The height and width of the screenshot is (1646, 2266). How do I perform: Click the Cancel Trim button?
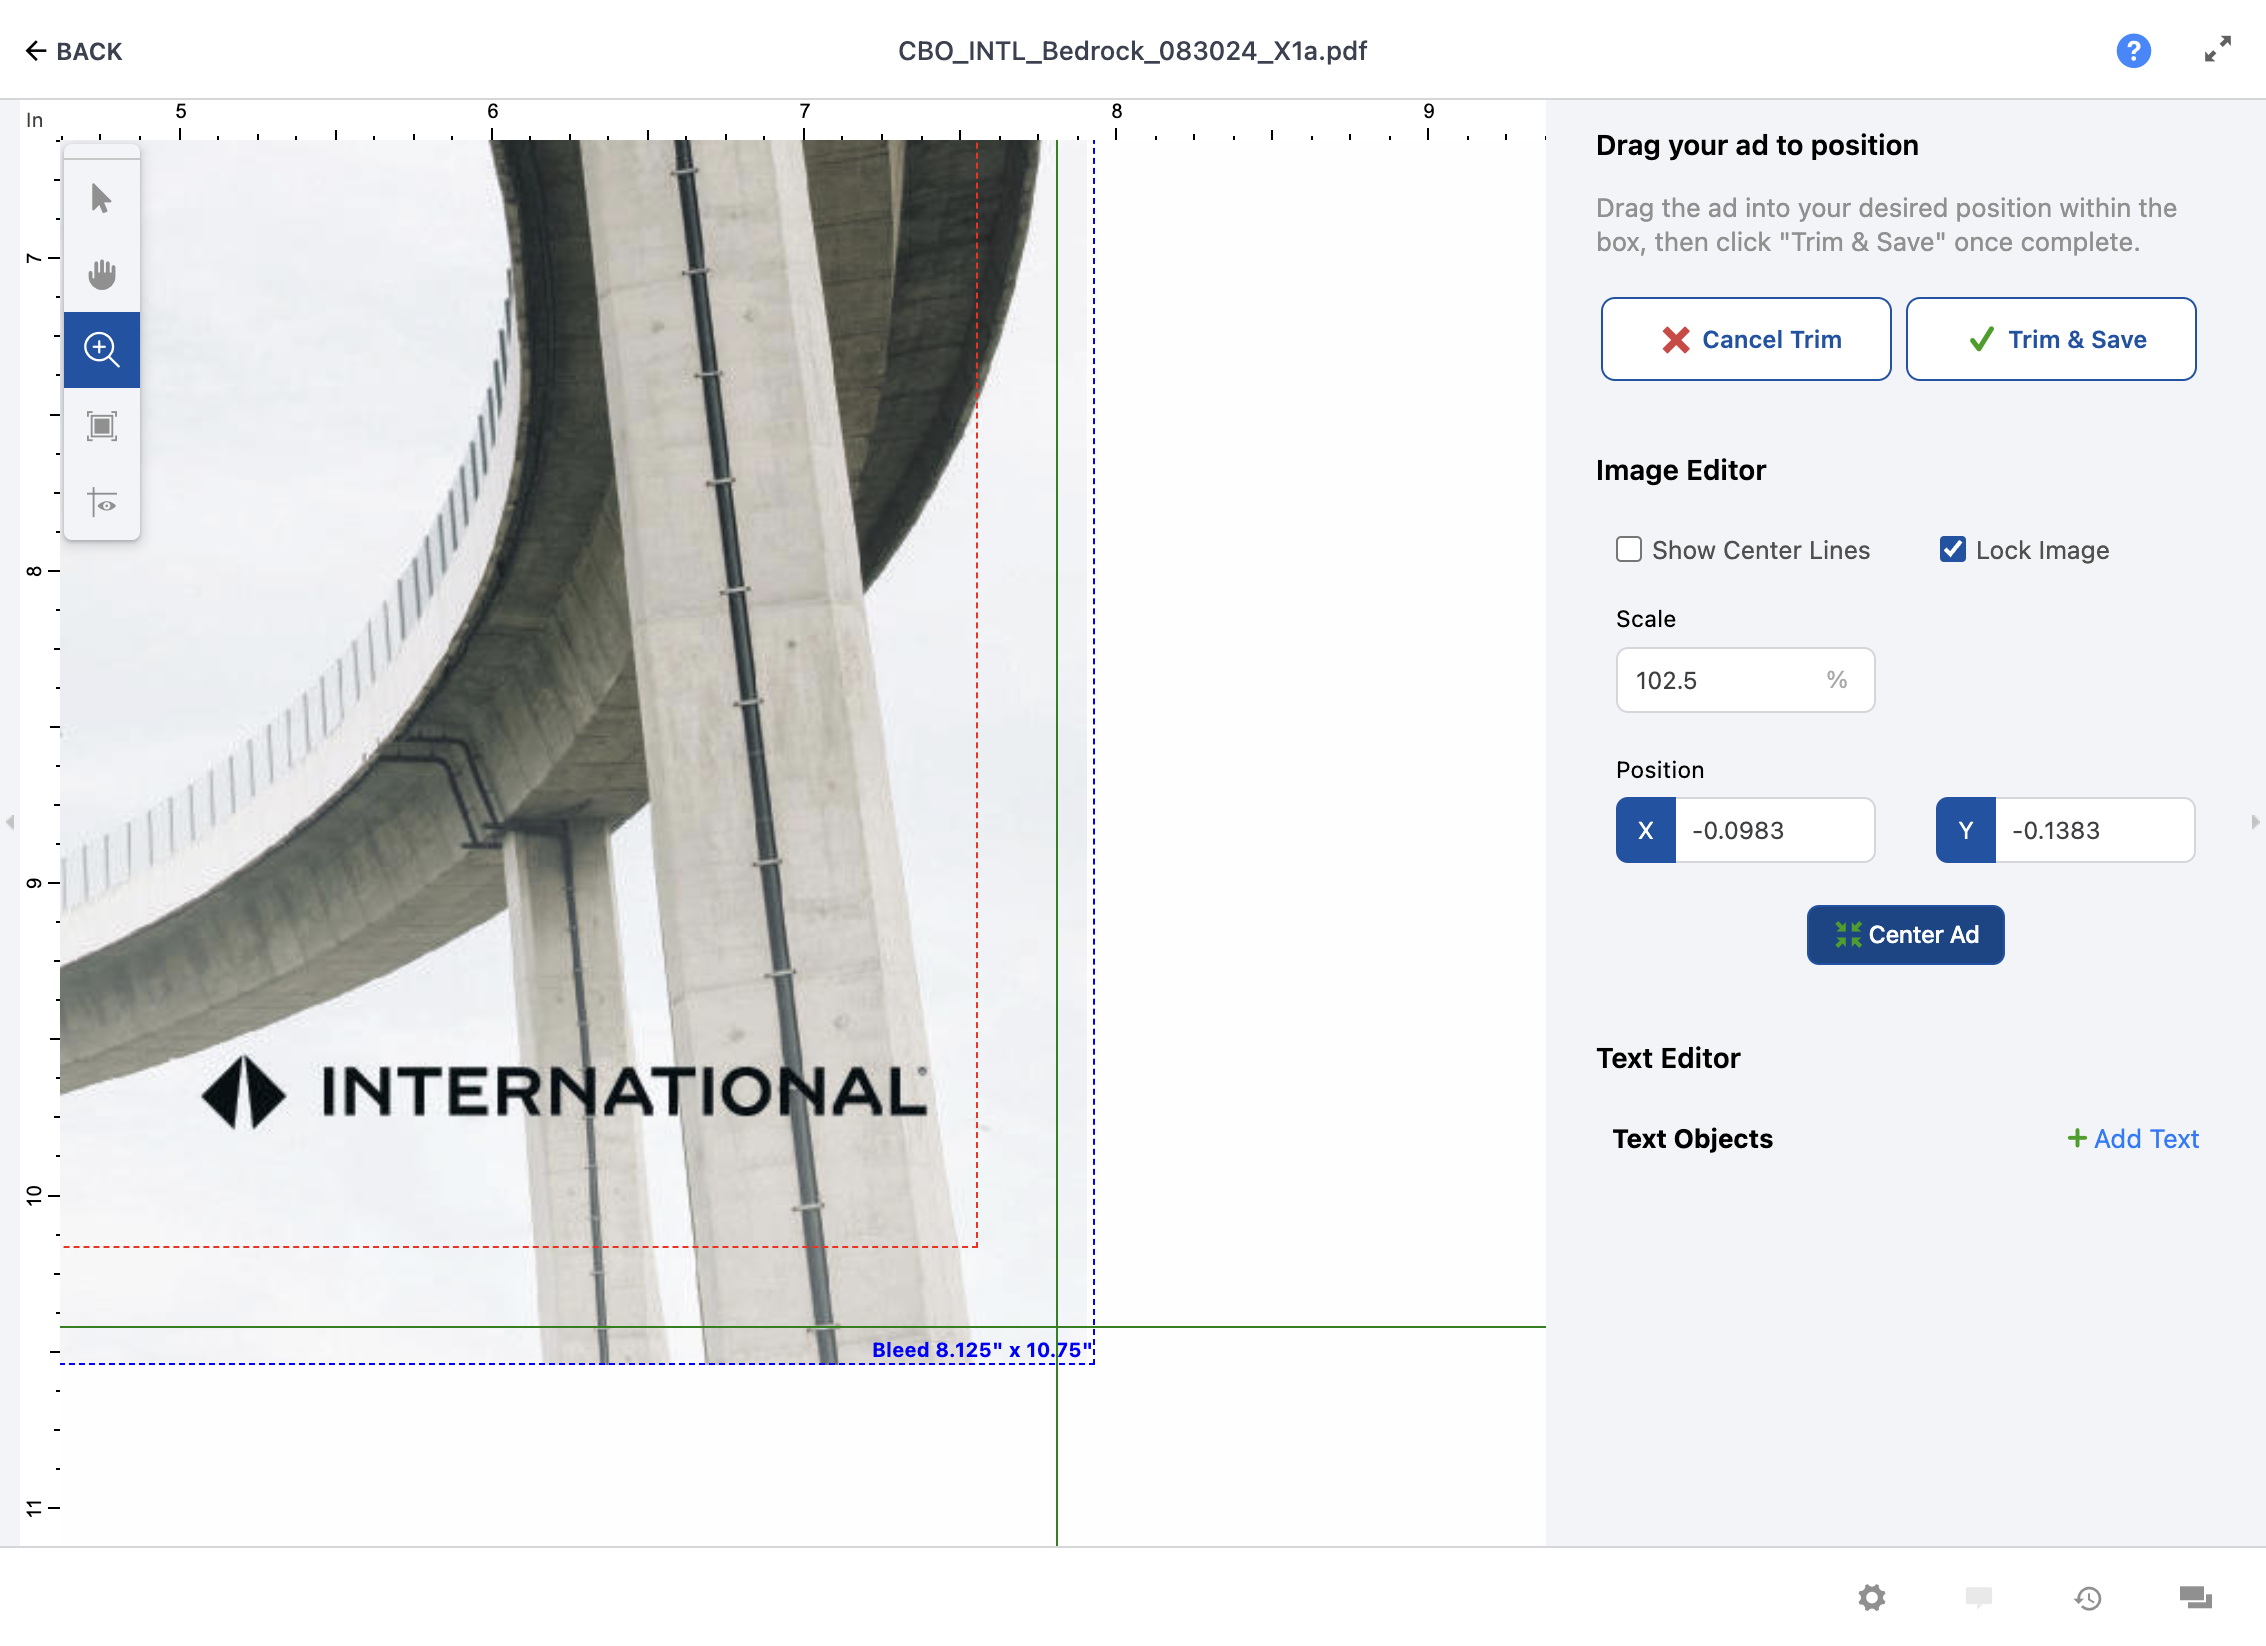coord(1745,339)
